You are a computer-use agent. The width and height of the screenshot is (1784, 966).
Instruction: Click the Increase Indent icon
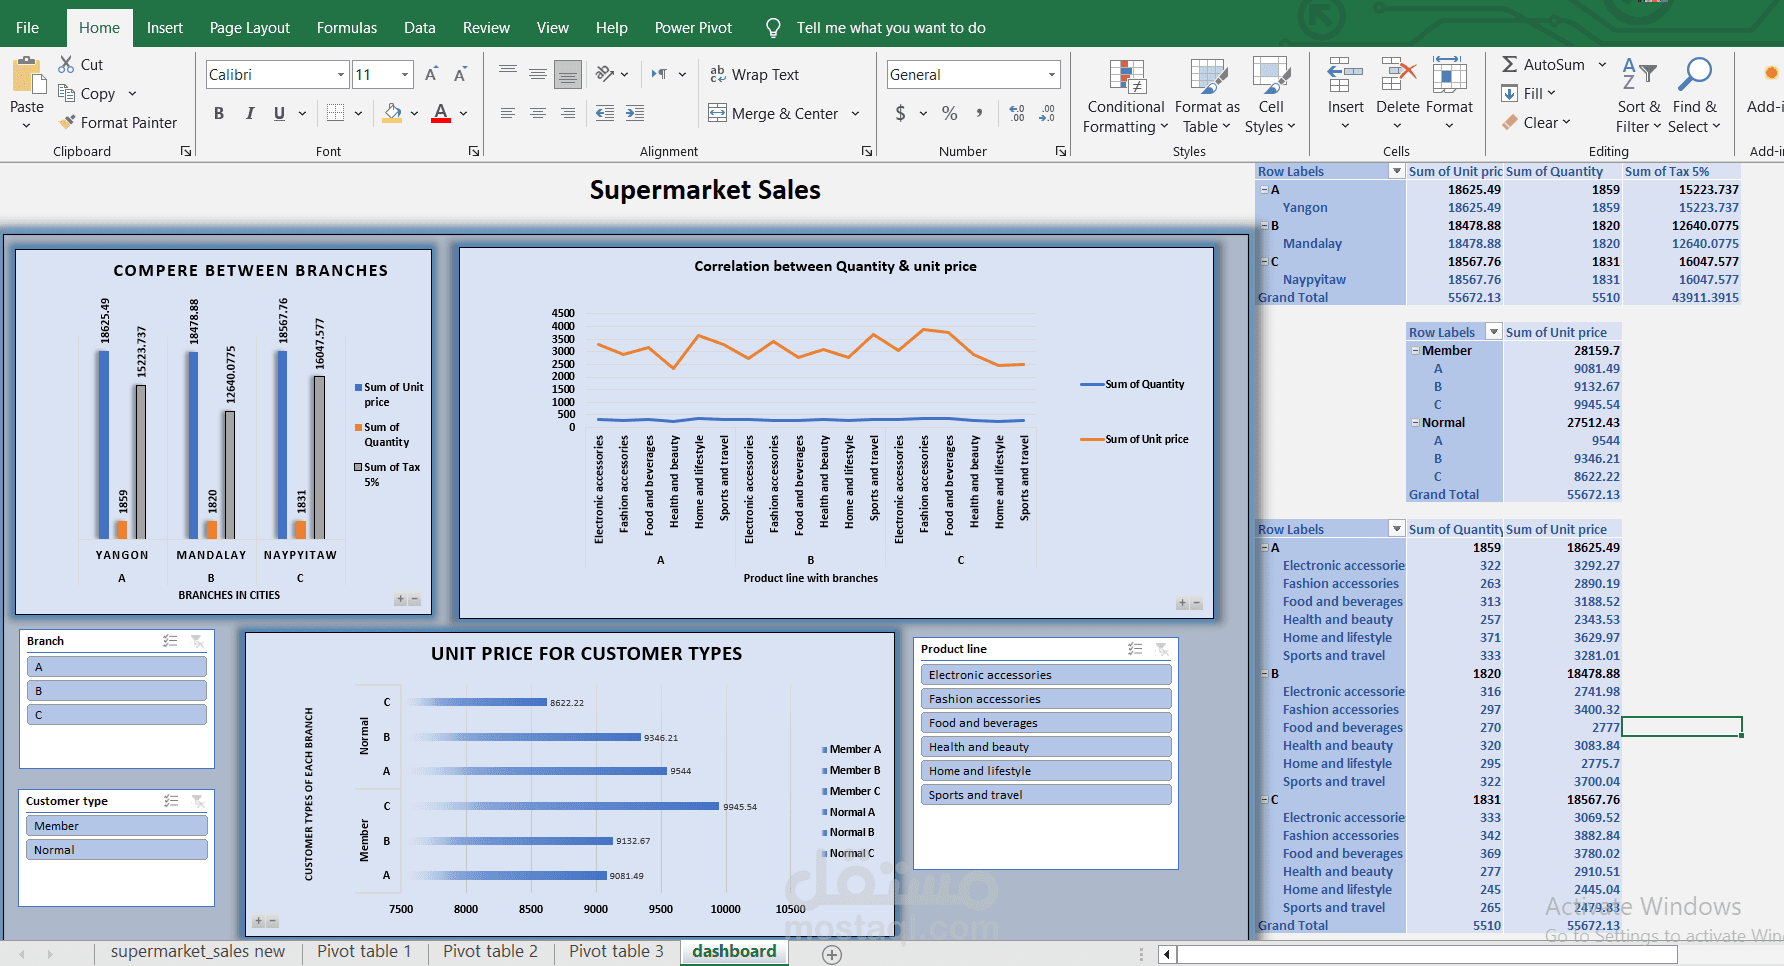(x=635, y=113)
